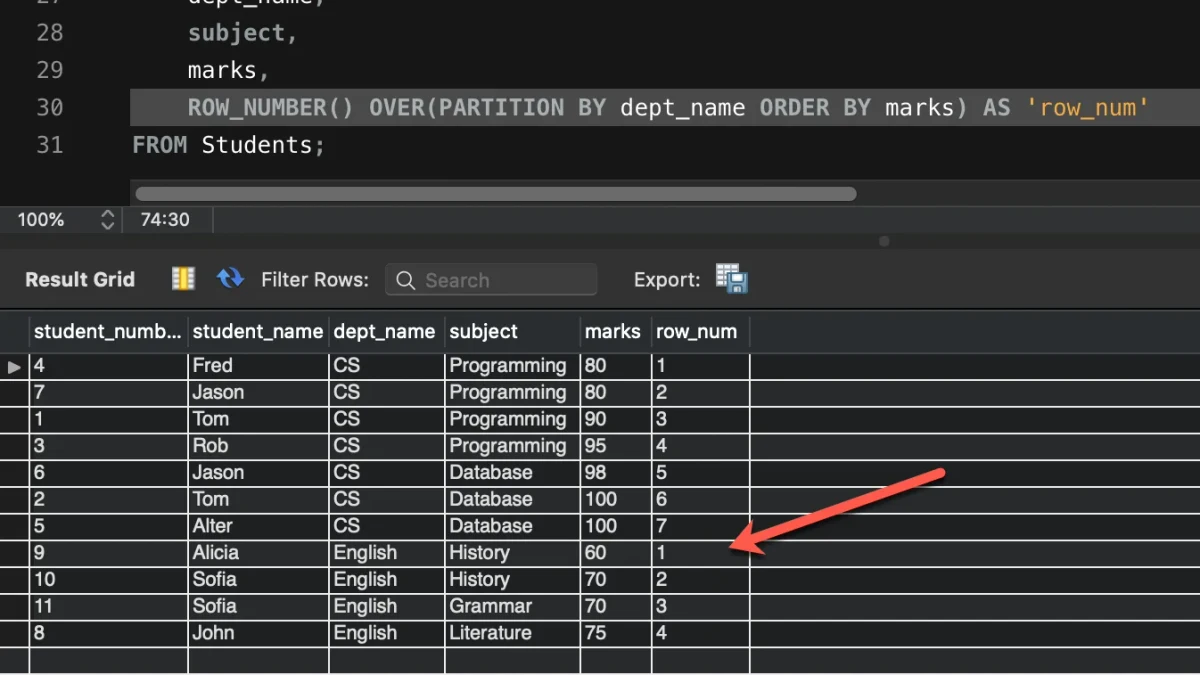Sort by subject column header
The height and width of the screenshot is (675, 1200).
pyautogui.click(x=511, y=331)
